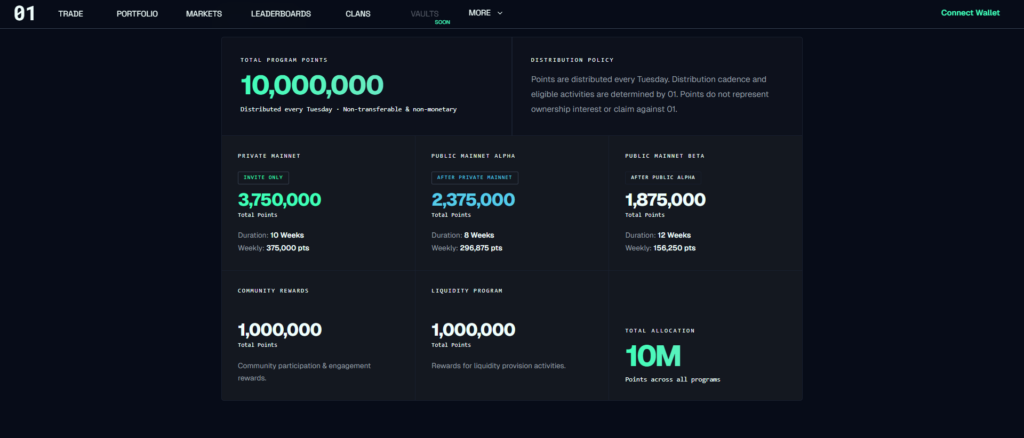Click the DISTRIBUTION POLICY heading
1024x438 pixels.
point(572,60)
